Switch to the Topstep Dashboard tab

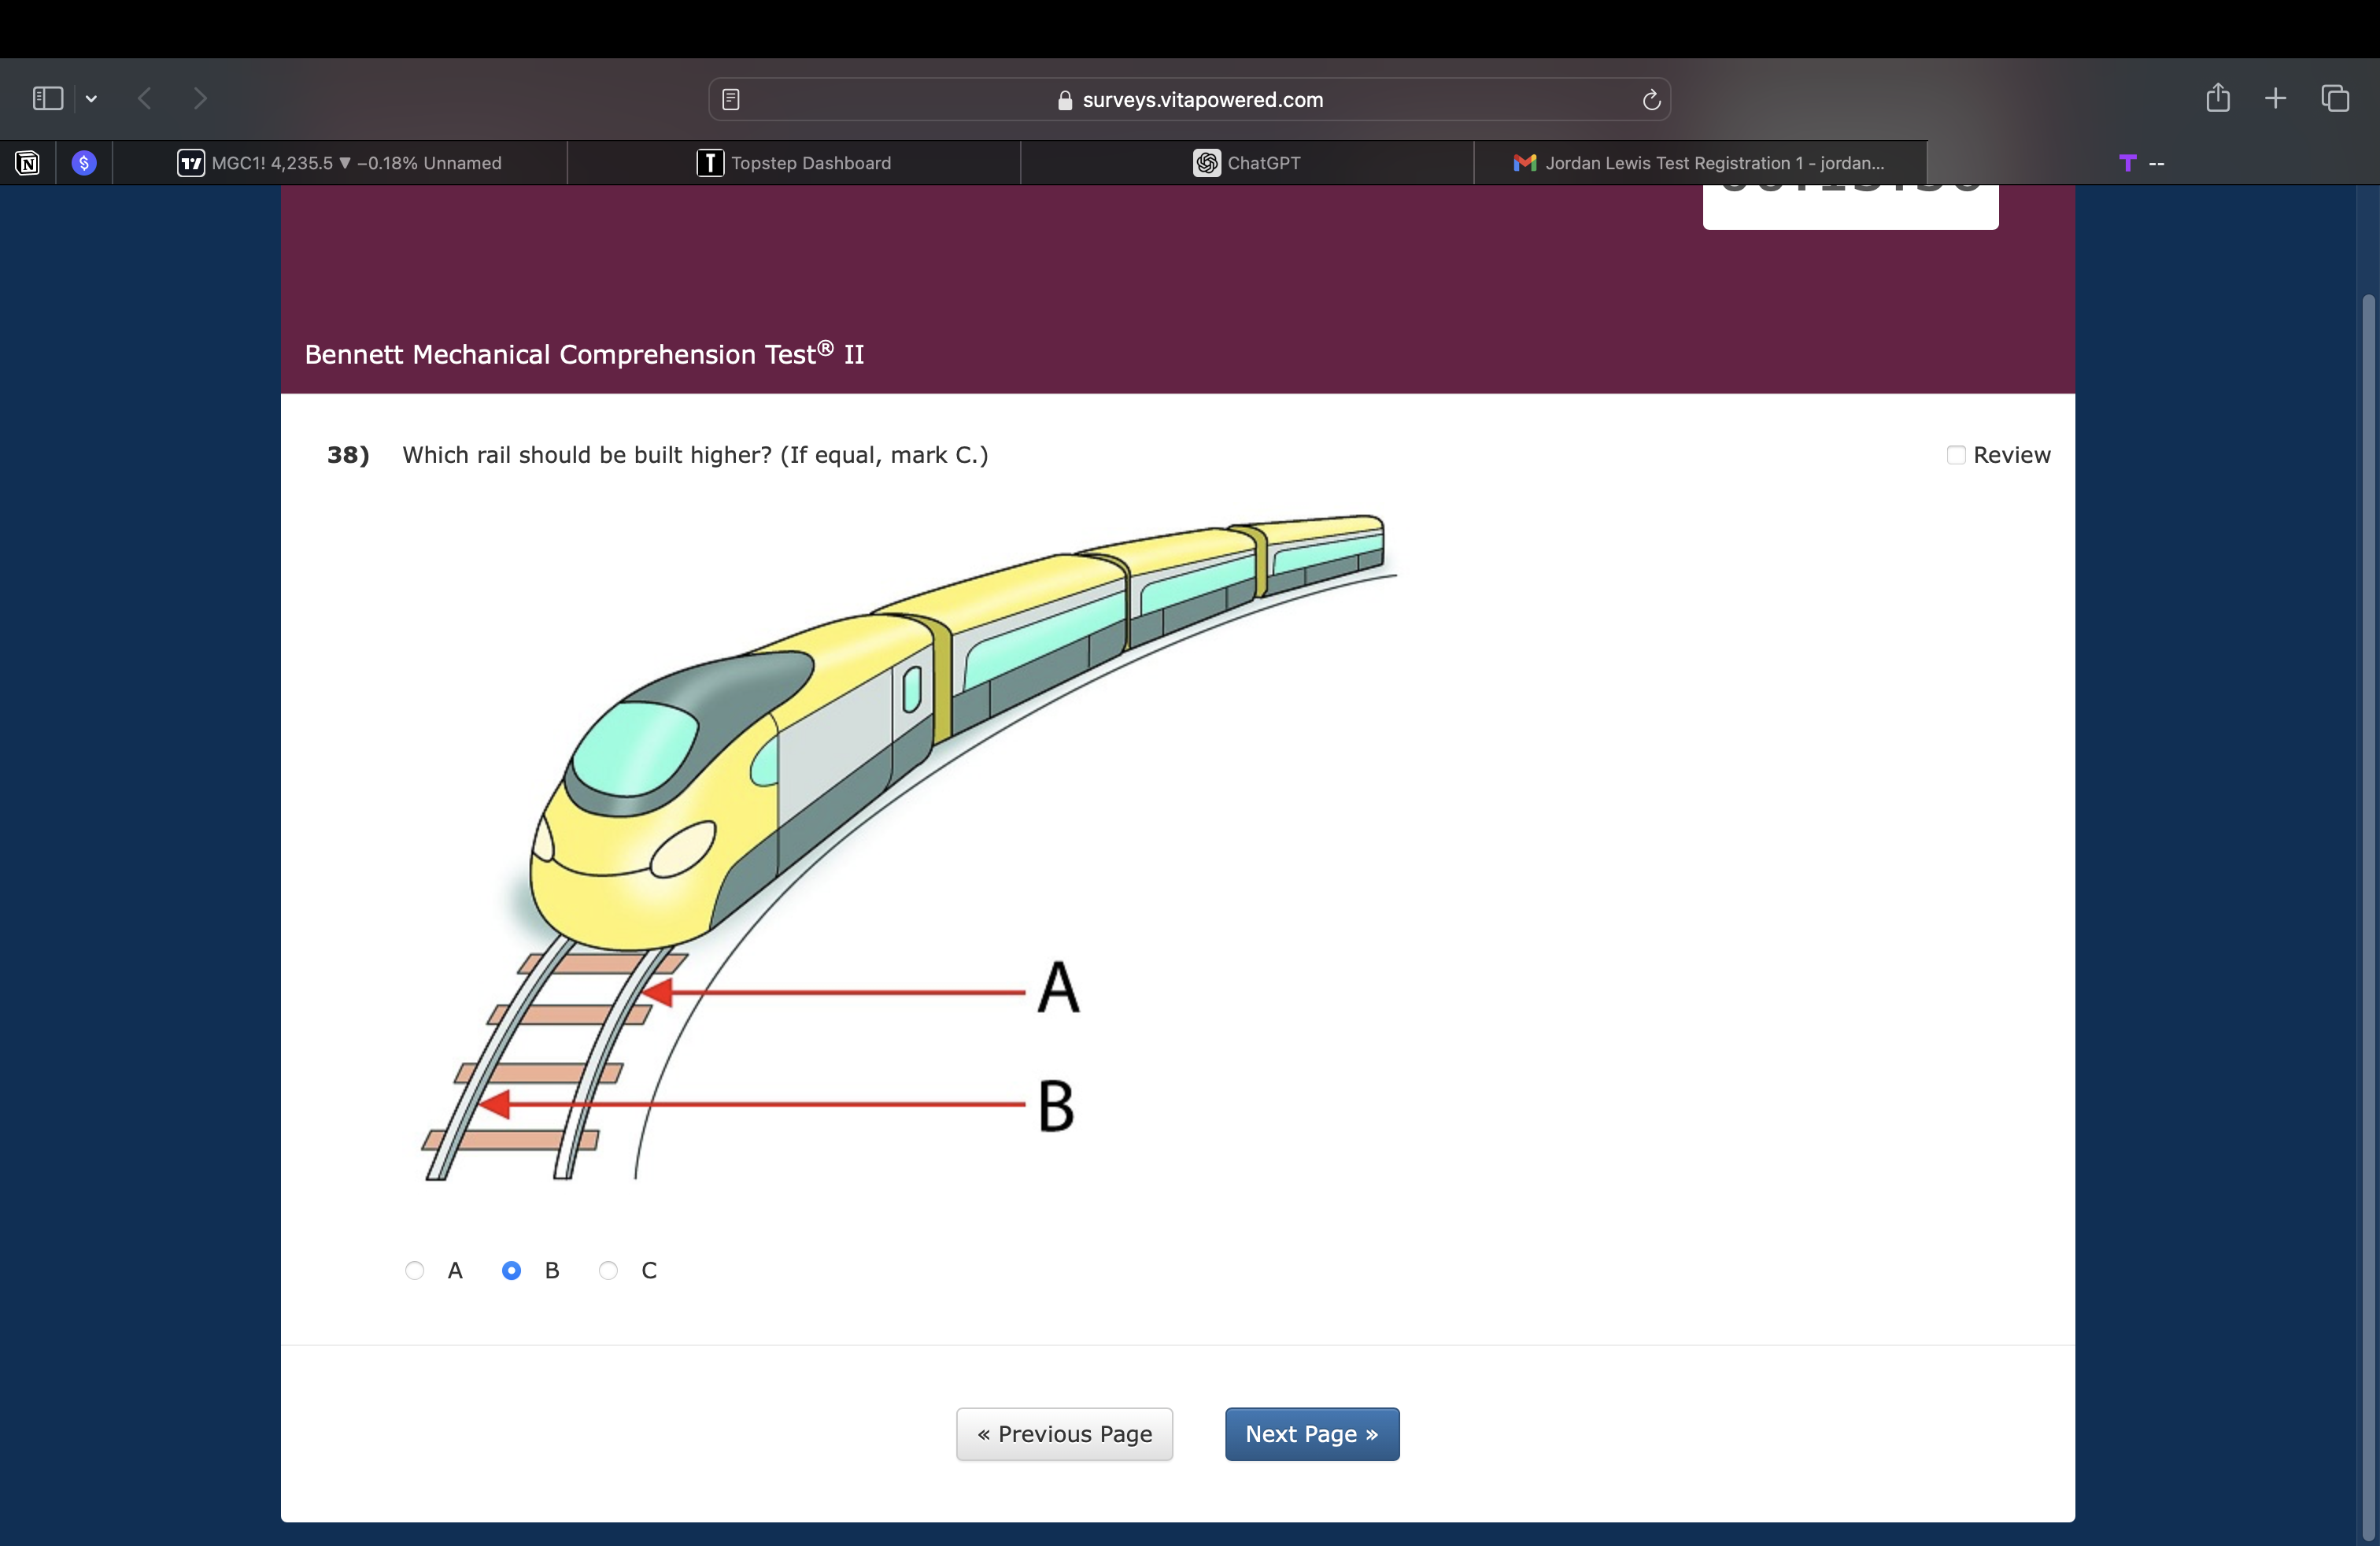click(x=794, y=163)
